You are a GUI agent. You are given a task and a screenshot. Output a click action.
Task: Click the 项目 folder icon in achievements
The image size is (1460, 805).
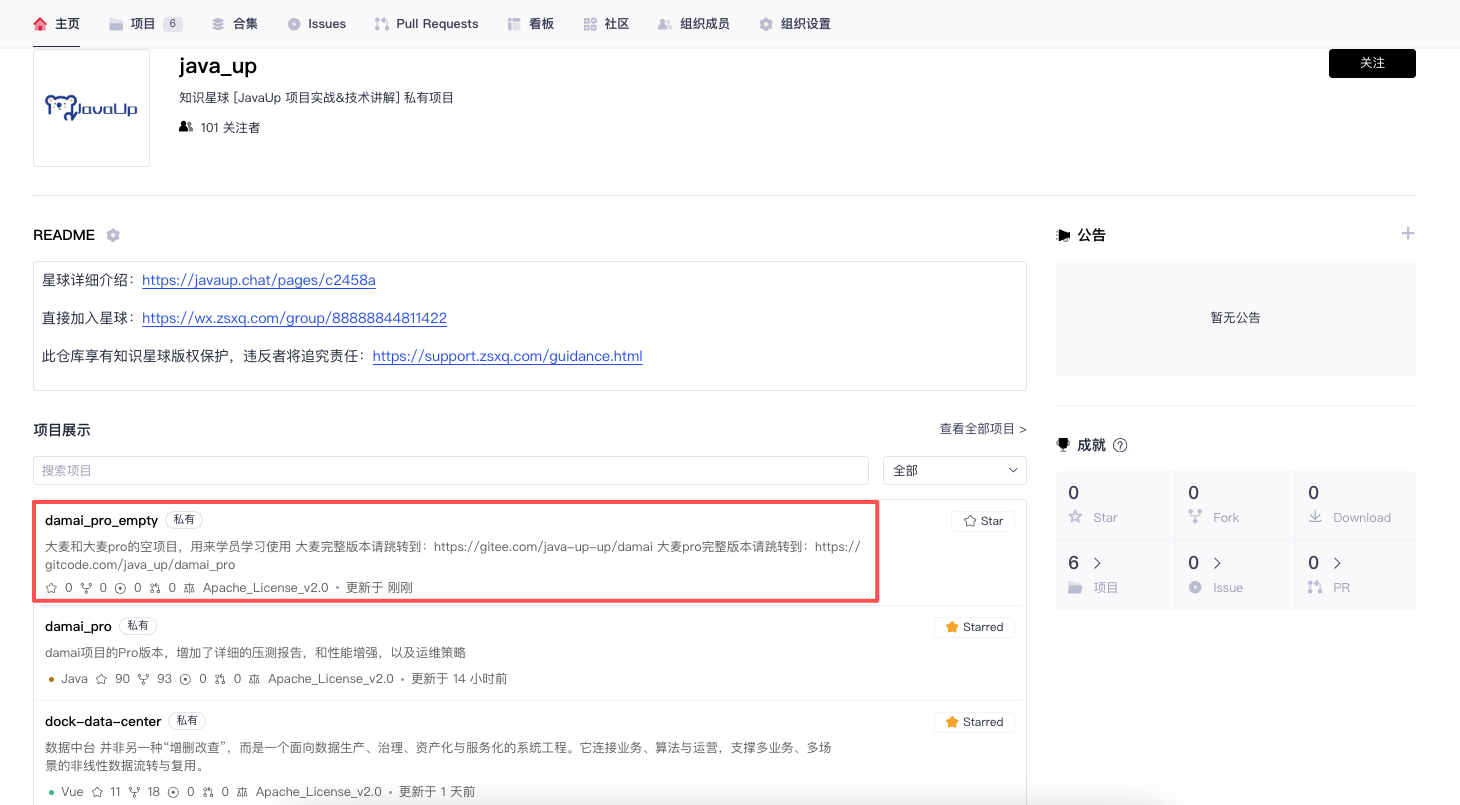coord(1076,587)
